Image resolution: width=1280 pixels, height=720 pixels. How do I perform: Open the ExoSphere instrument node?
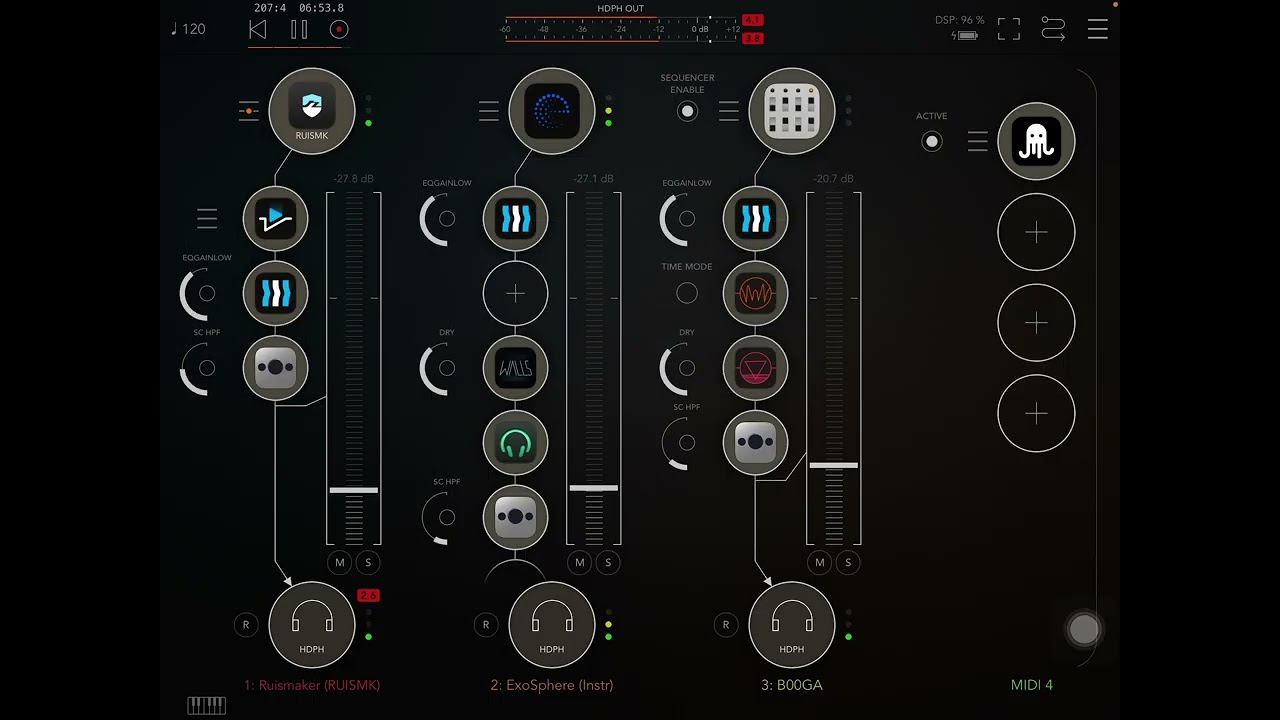click(552, 111)
